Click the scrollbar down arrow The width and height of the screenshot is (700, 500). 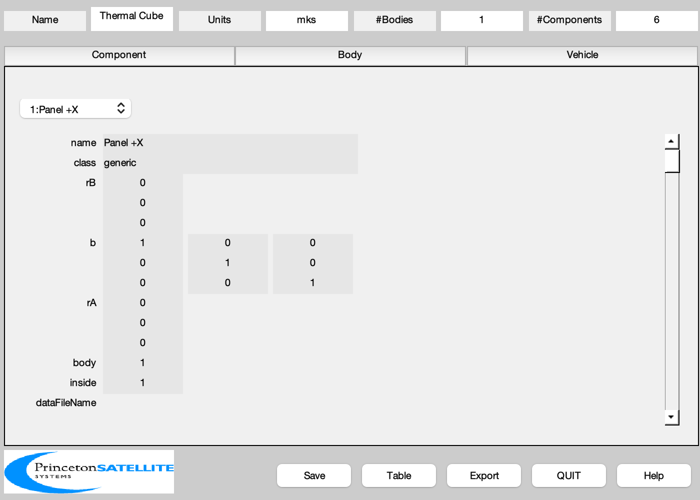(671, 417)
